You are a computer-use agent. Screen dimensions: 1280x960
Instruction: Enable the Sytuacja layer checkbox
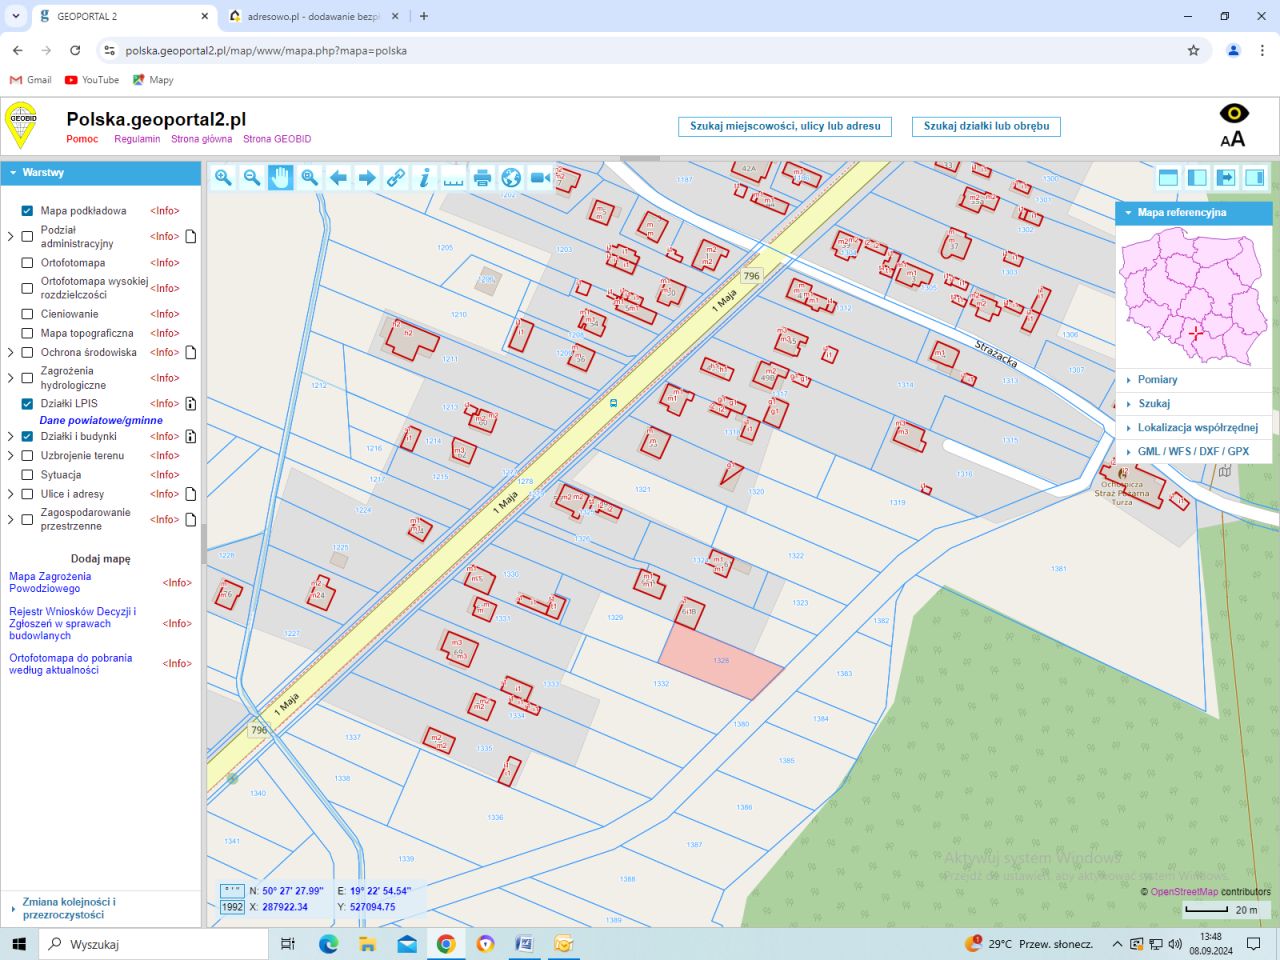27,475
